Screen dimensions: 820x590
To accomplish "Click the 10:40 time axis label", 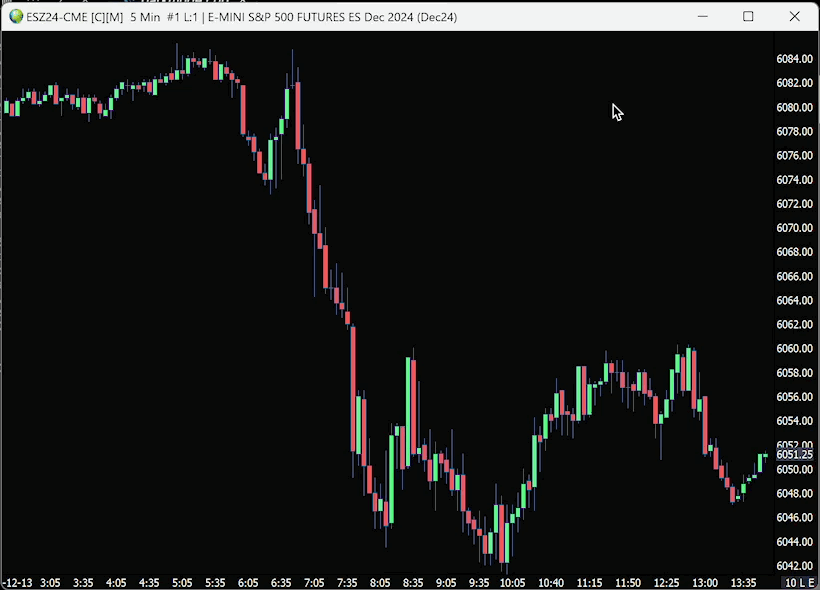I will 551,583.
